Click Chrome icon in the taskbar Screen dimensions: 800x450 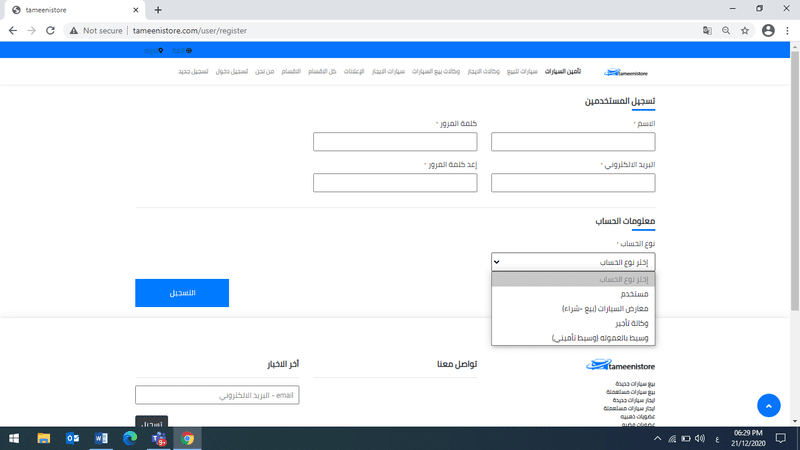187,438
